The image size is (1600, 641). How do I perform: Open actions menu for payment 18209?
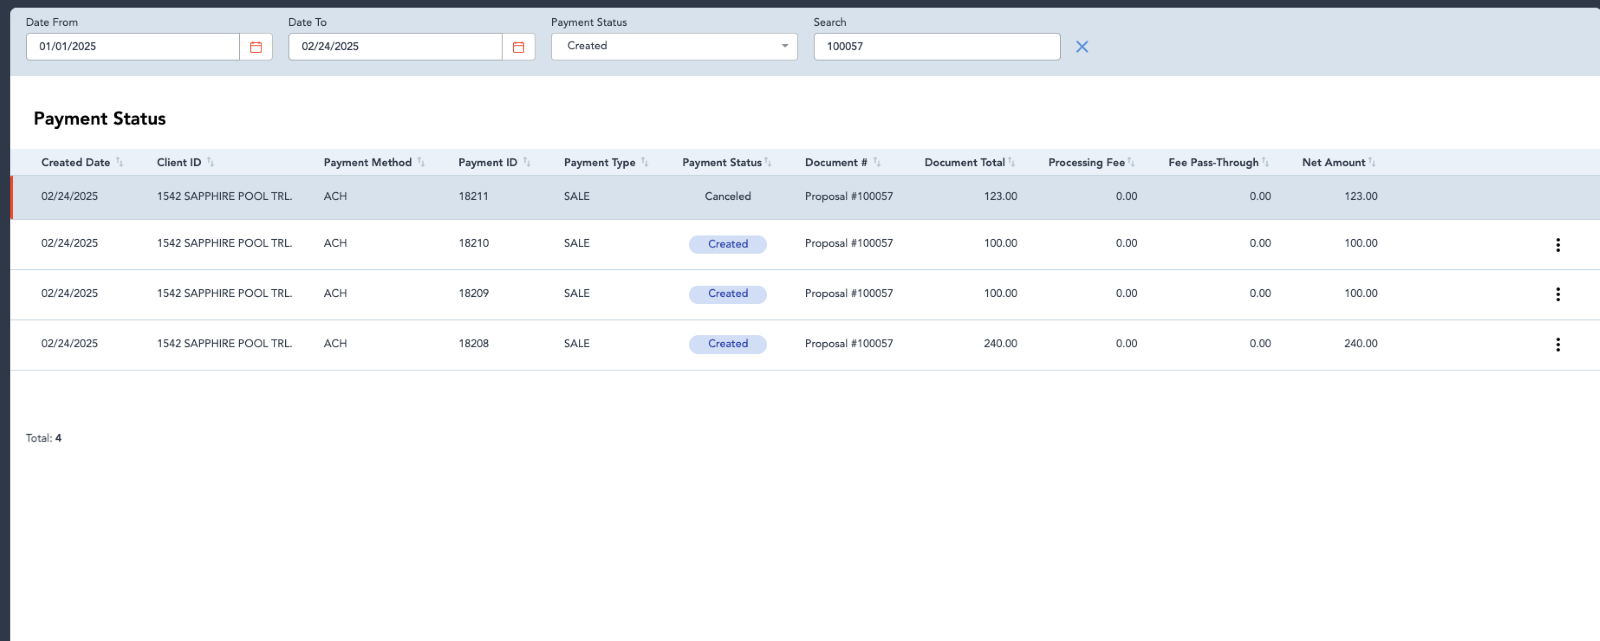(x=1557, y=294)
